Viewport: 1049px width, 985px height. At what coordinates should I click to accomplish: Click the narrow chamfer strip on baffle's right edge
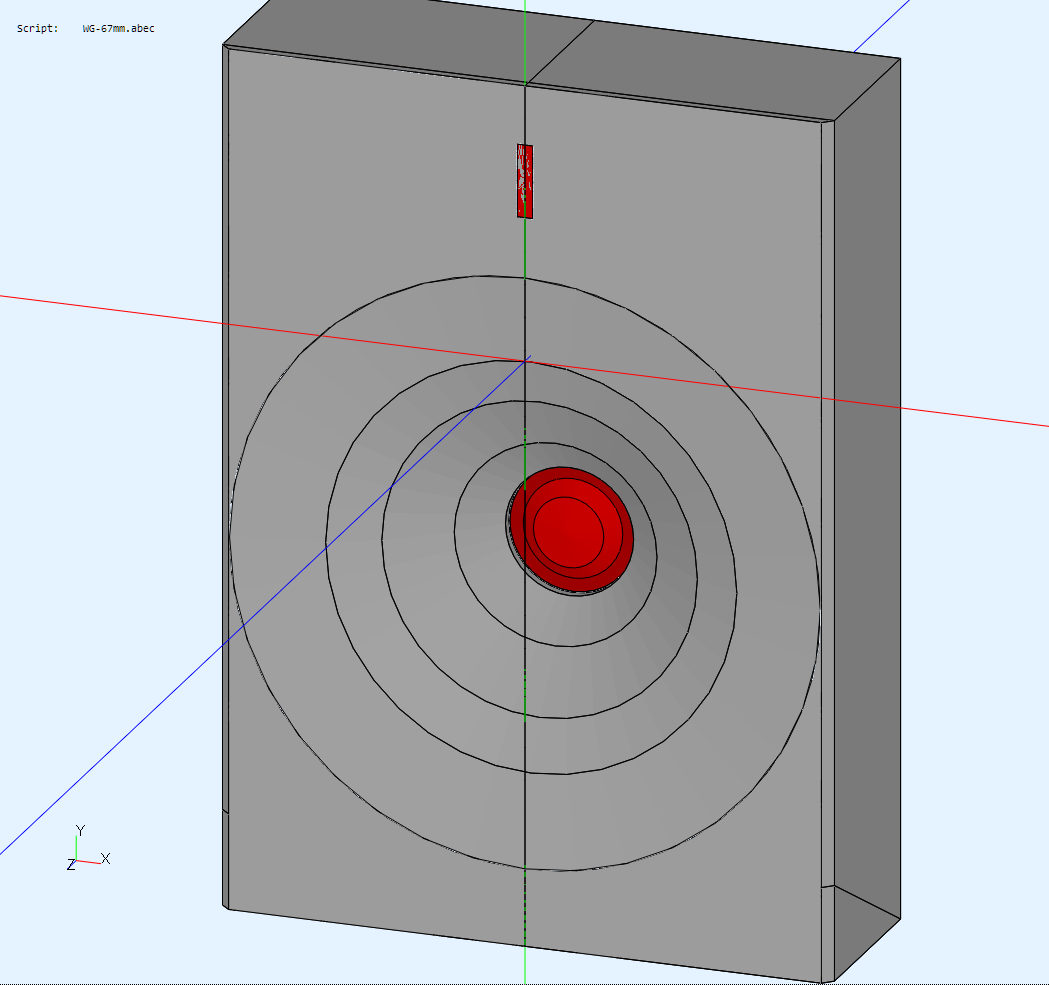(828, 500)
